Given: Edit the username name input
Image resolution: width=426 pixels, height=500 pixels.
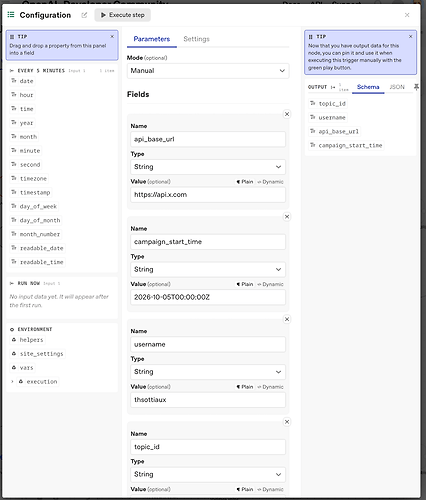Looking at the screenshot, I should click(208, 344).
